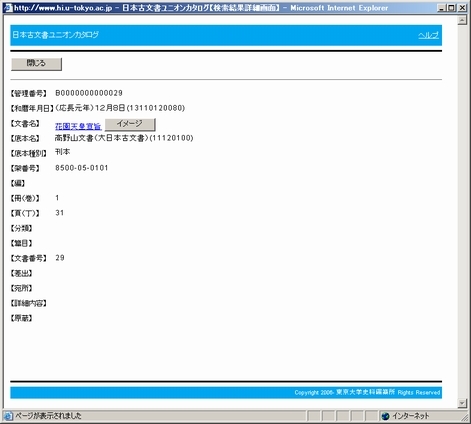Click the vertical scrollbar track

click(462, 212)
